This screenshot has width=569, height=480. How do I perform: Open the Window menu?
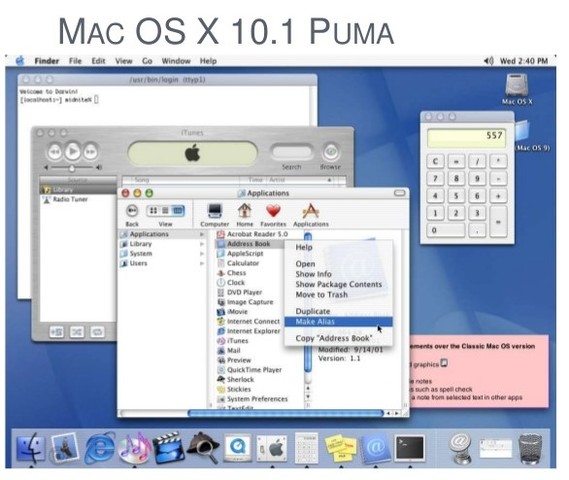pos(176,61)
